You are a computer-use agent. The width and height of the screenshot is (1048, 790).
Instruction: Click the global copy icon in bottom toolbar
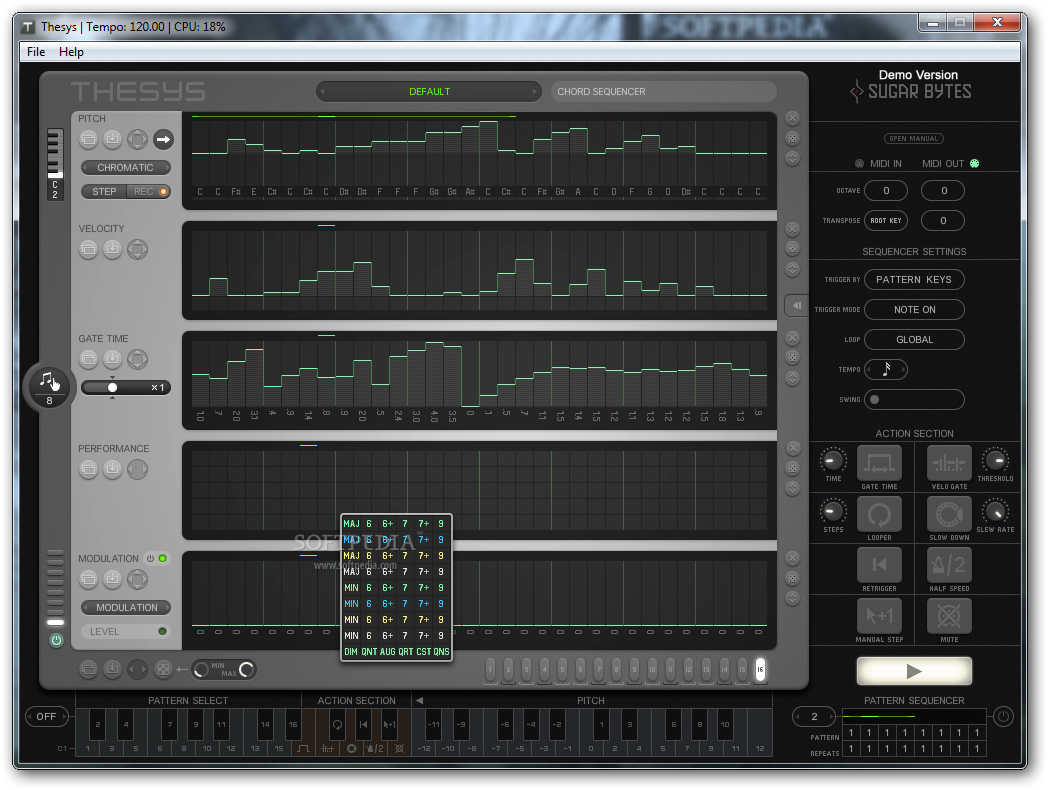(x=88, y=669)
